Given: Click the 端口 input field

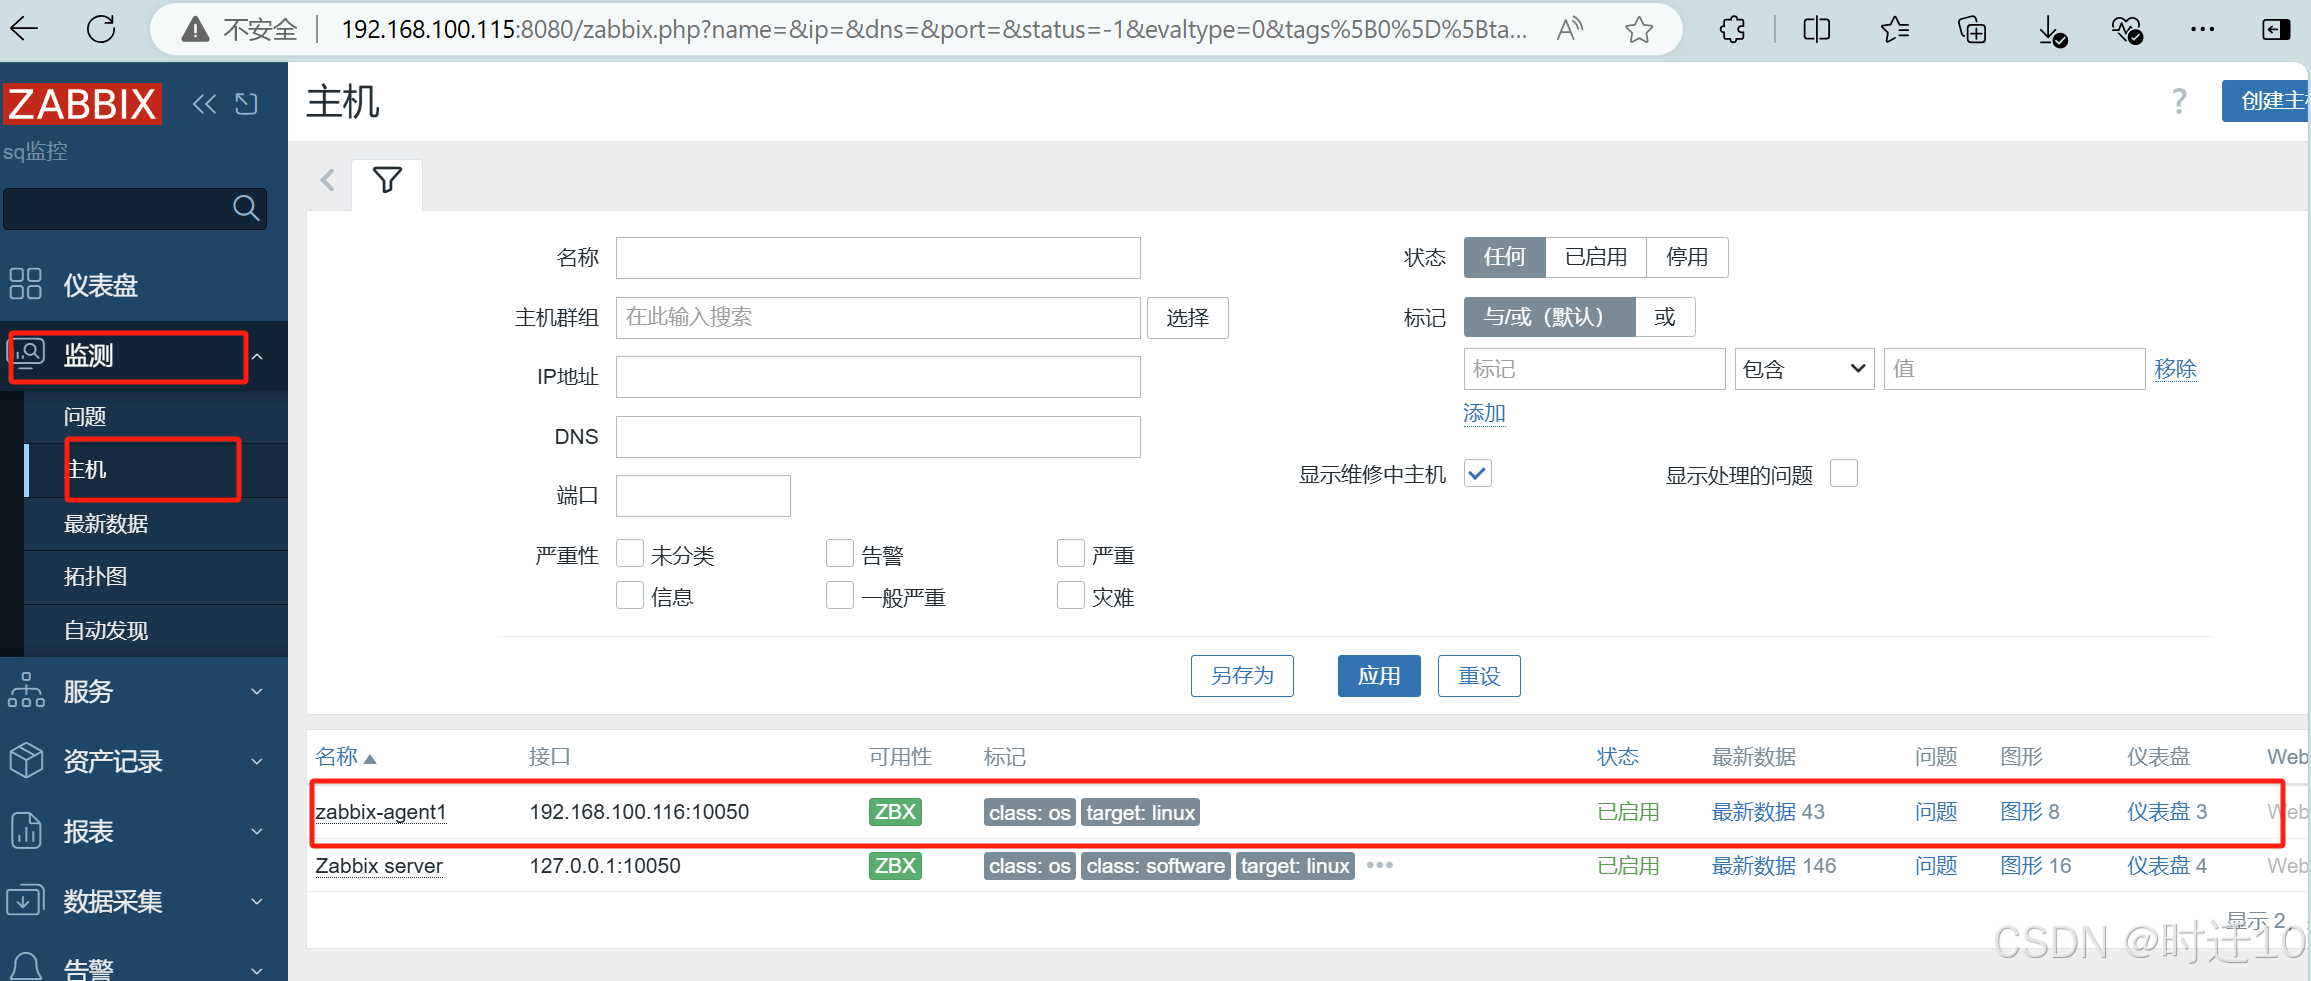Looking at the screenshot, I should (x=703, y=496).
